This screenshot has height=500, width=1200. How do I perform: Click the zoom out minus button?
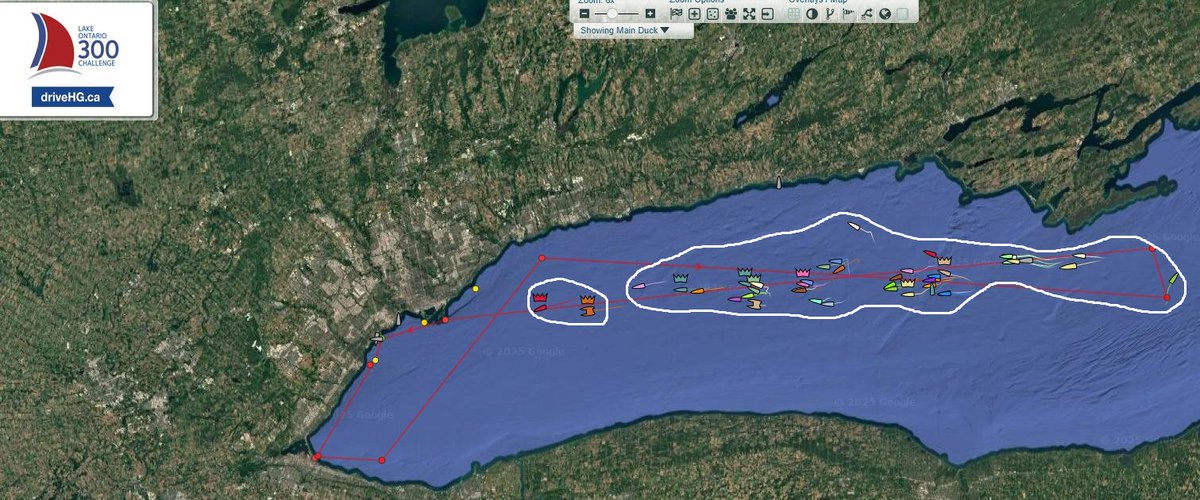pos(584,14)
